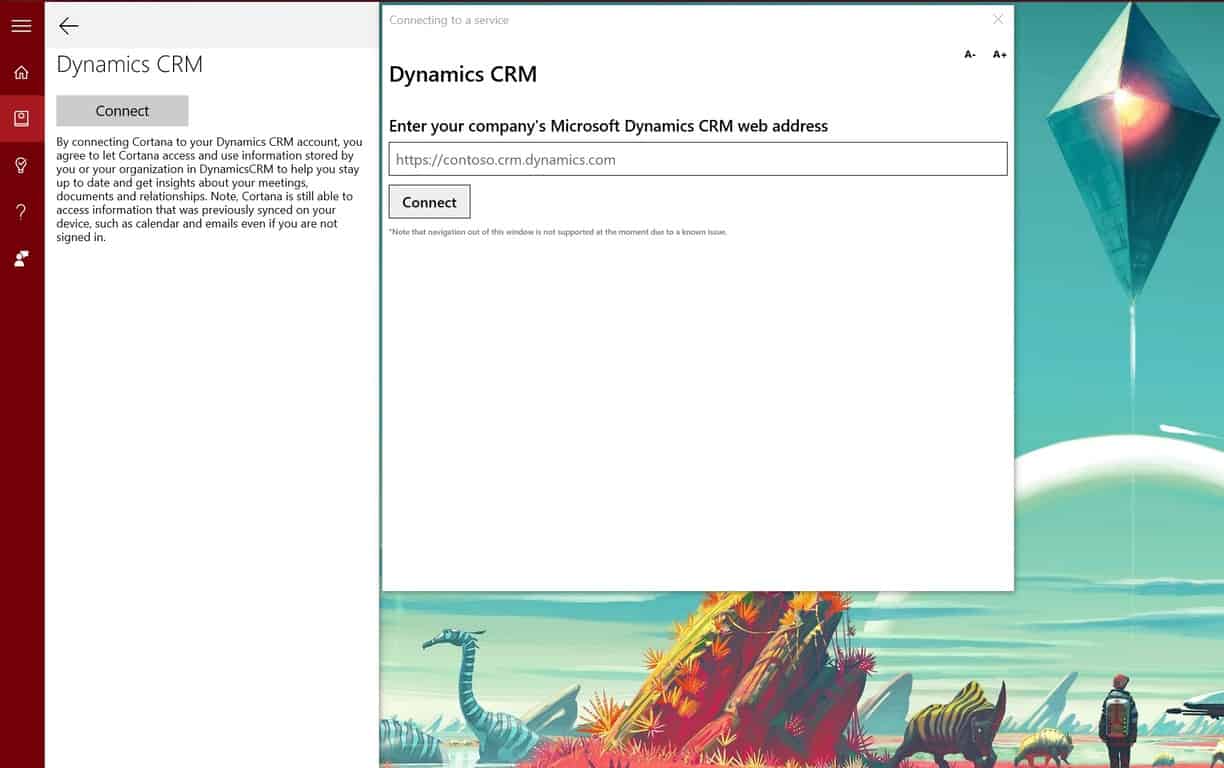Open Help via the question mark icon
The image size is (1224, 768).
21,211
